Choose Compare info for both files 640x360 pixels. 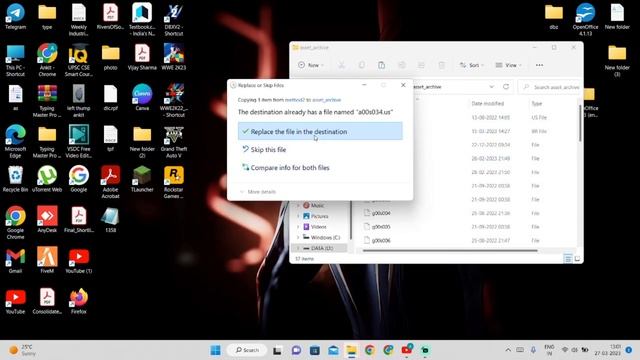(x=286, y=168)
